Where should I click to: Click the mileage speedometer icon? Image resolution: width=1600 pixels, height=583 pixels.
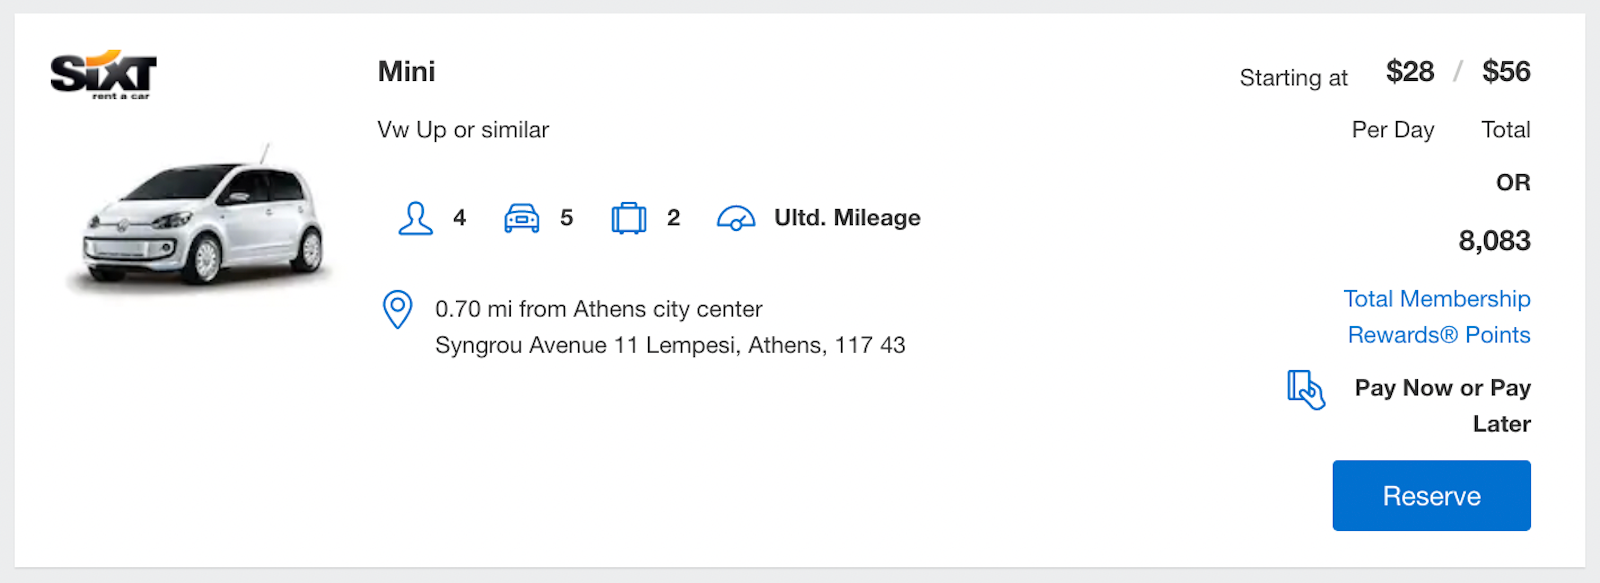[x=735, y=218]
